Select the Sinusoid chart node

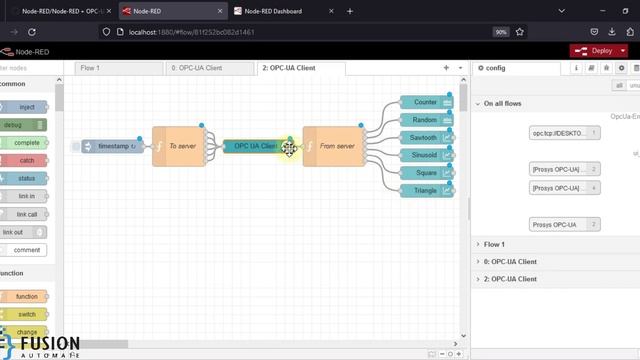pos(427,155)
